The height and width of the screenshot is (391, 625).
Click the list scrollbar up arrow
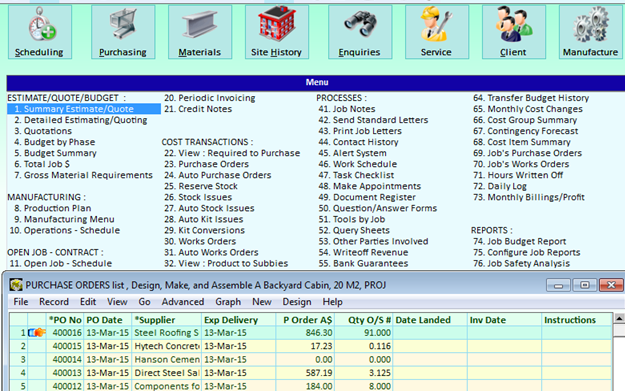[619, 318]
